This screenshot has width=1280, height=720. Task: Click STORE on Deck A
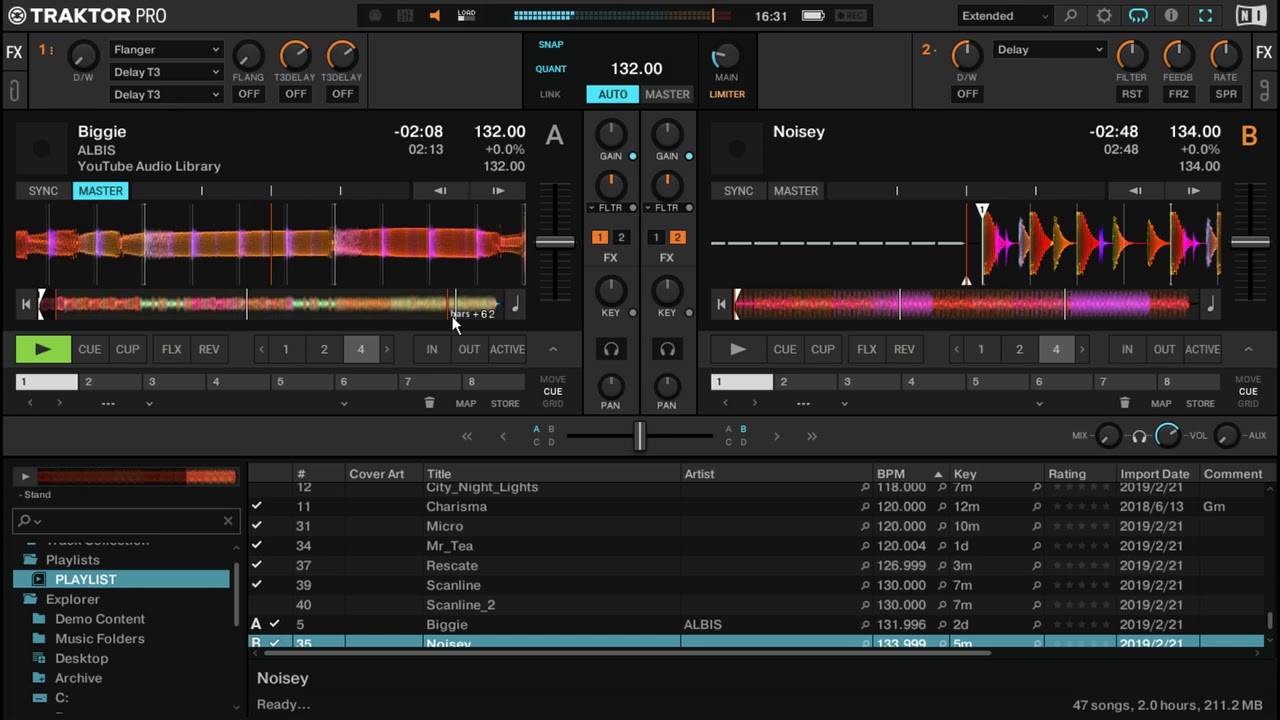[x=505, y=404]
